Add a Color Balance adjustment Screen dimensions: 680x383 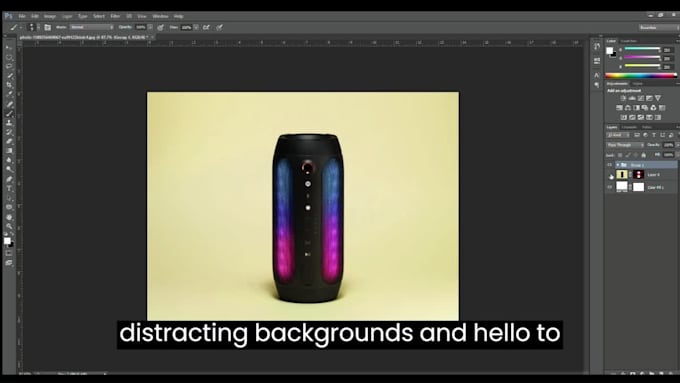tap(628, 108)
